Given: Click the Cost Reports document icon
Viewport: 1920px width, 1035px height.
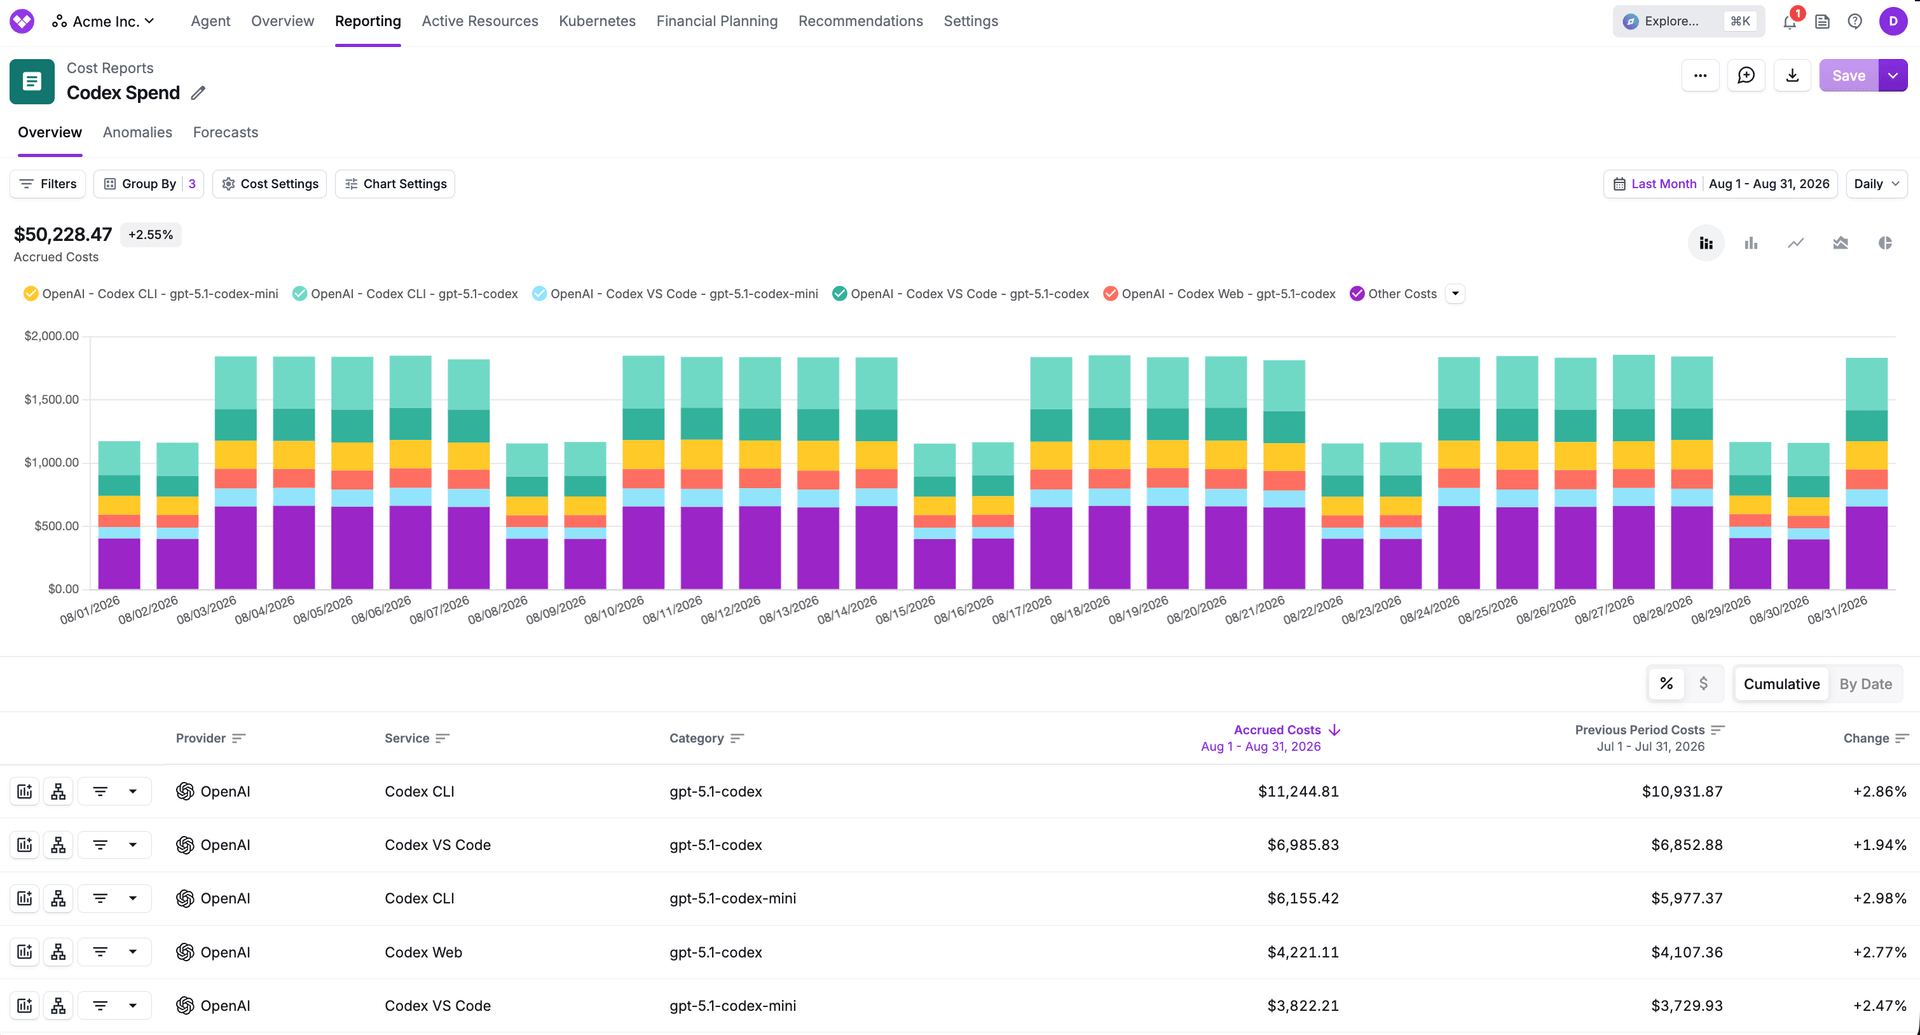Looking at the screenshot, I should pos(32,81).
